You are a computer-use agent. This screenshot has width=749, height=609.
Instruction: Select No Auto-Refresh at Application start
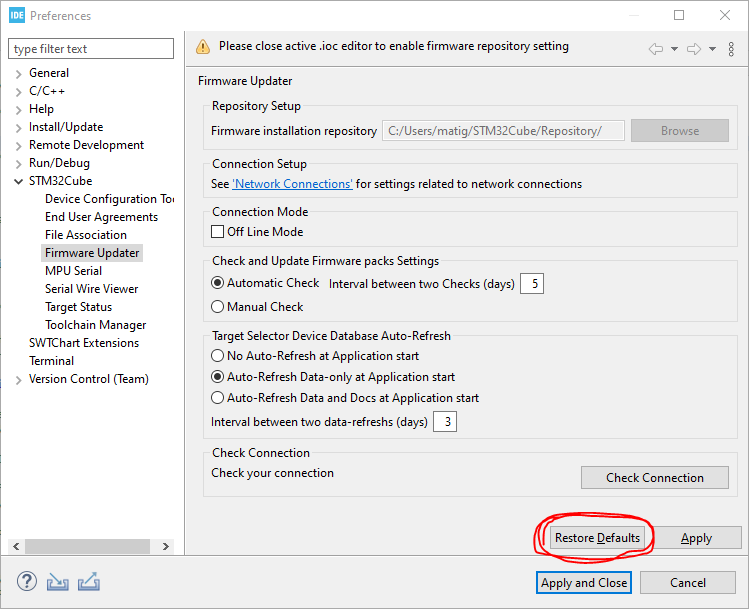tap(218, 356)
